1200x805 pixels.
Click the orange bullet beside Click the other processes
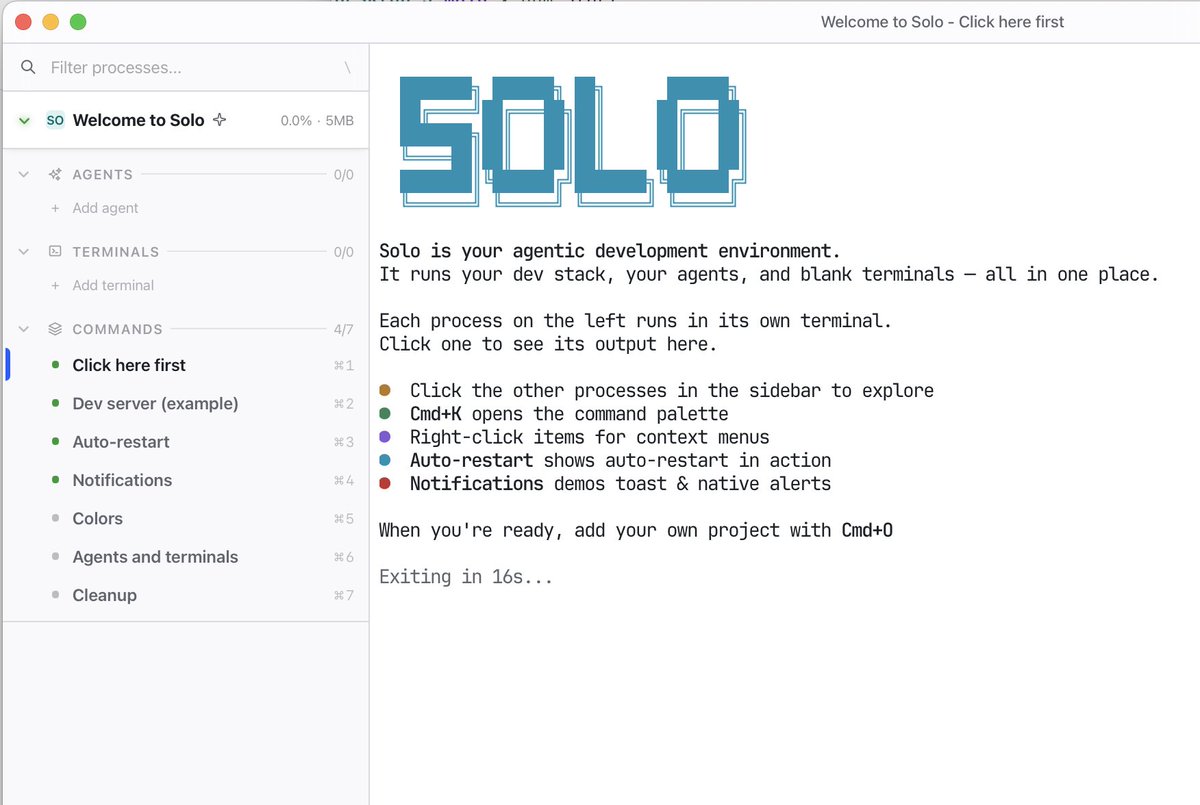tap(385, 391)
